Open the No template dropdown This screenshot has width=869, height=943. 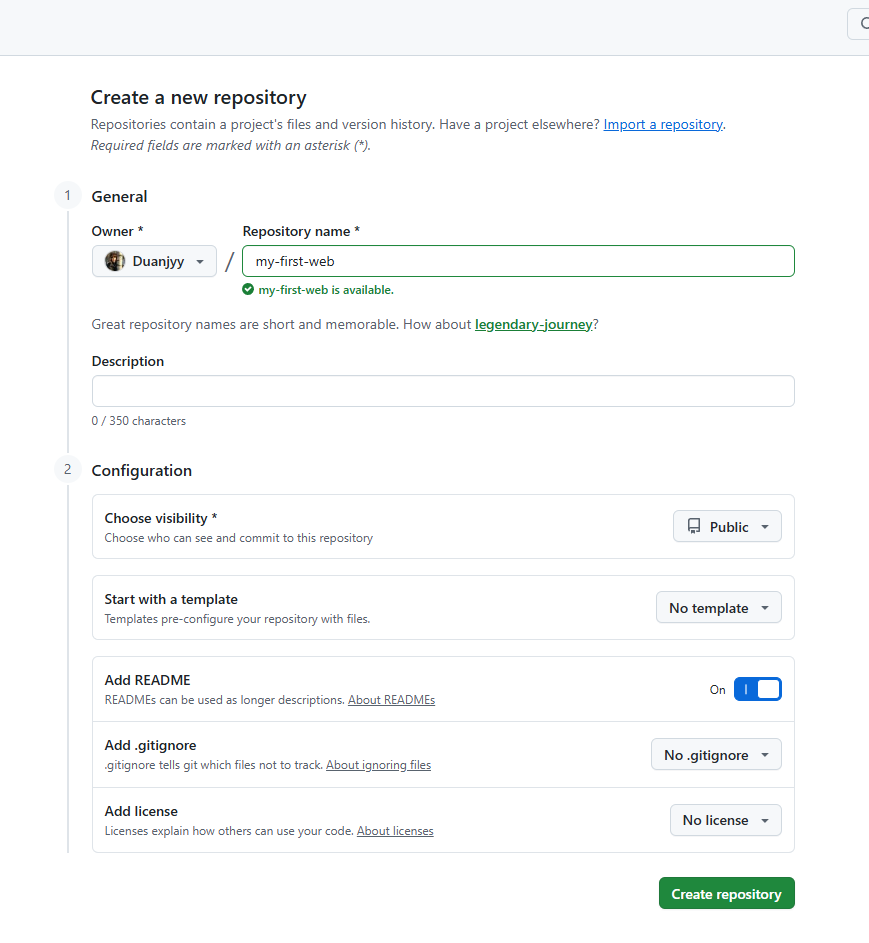pyautogui.click(x=718, y=608)
